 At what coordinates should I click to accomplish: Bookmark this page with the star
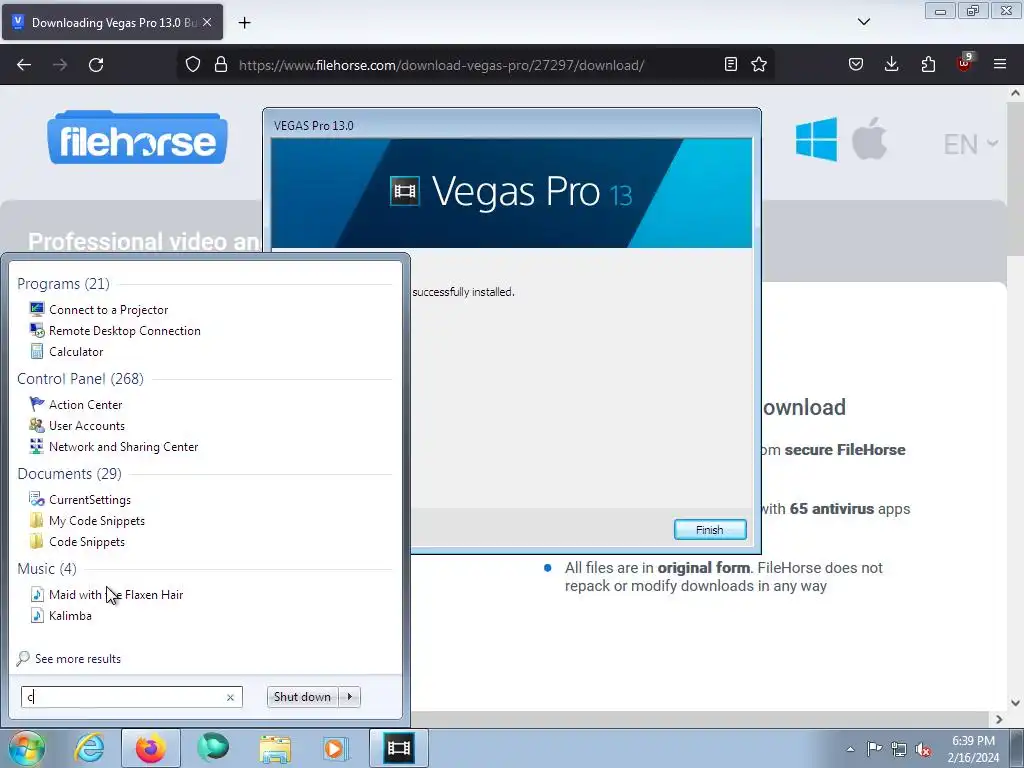point(759,64)
